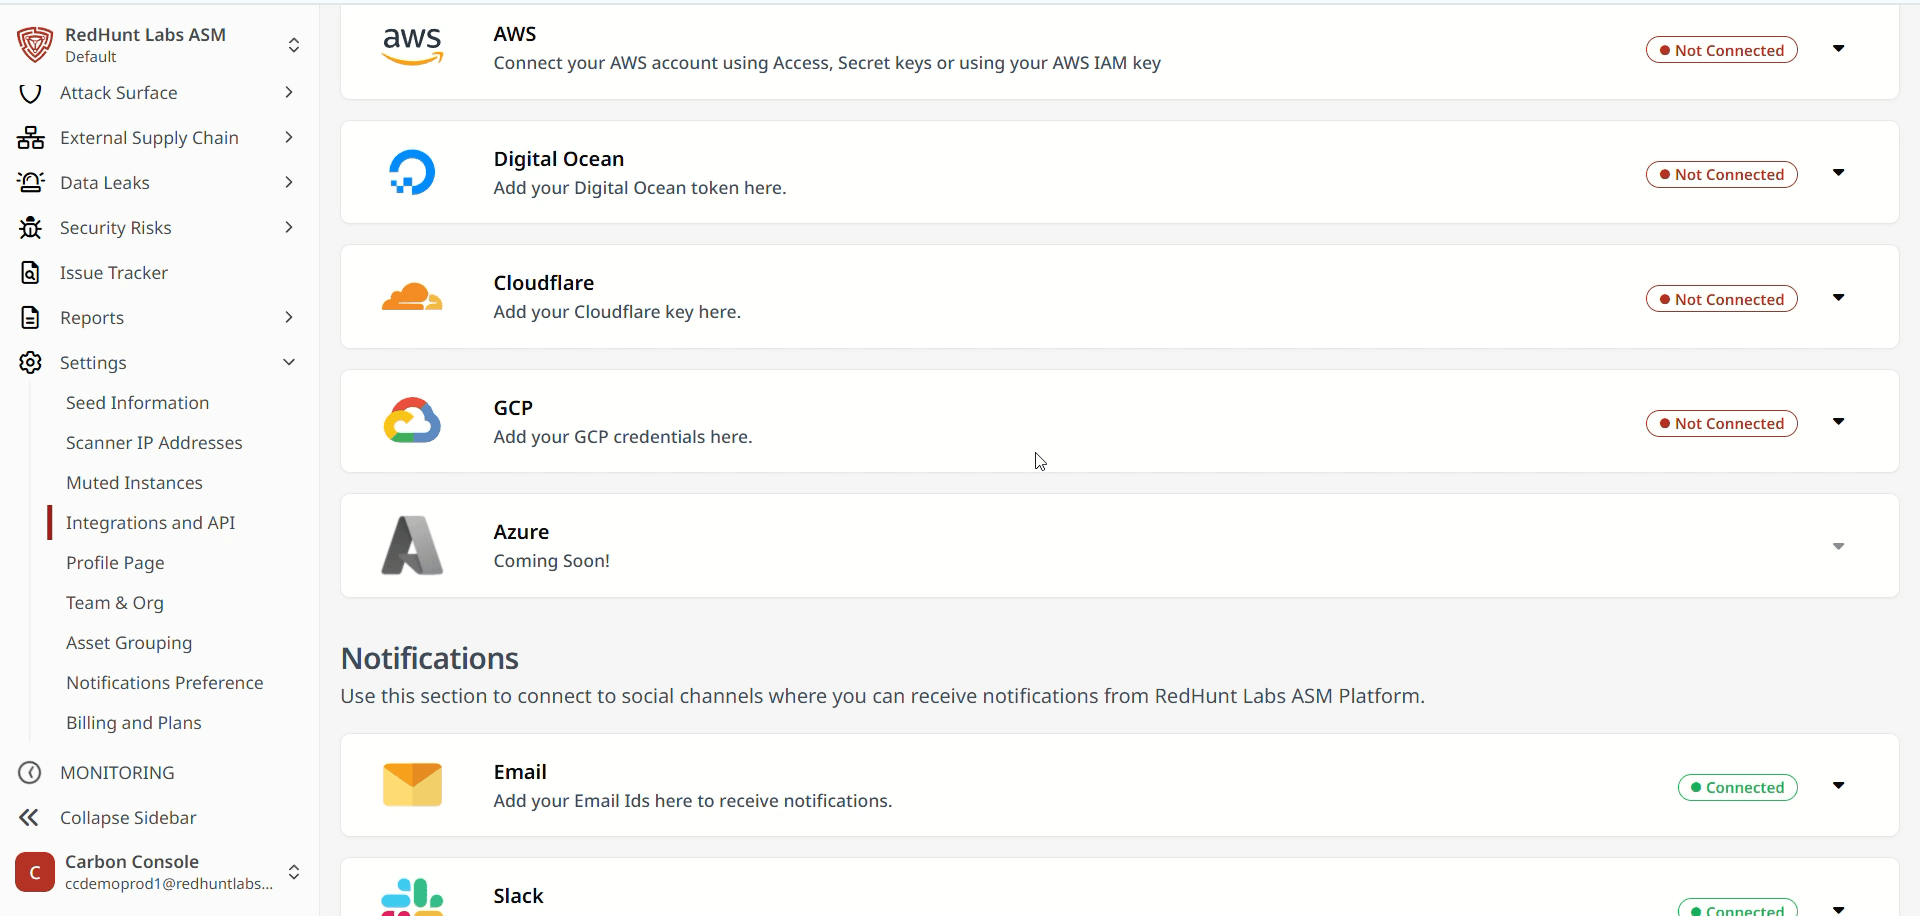Go to Muted Instances
Viewport: 1920px width, 916px height.
[134, 483]
